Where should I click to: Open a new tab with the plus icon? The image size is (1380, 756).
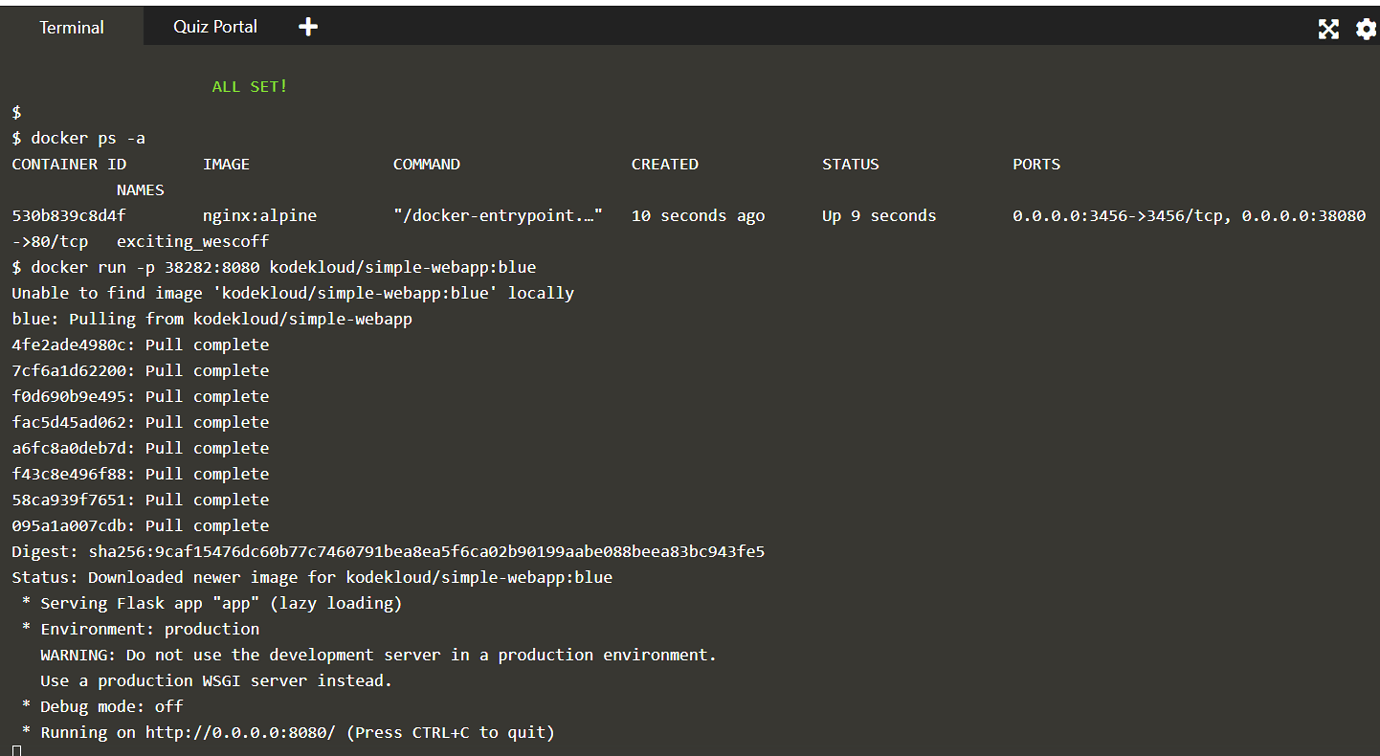coord(307,26)
